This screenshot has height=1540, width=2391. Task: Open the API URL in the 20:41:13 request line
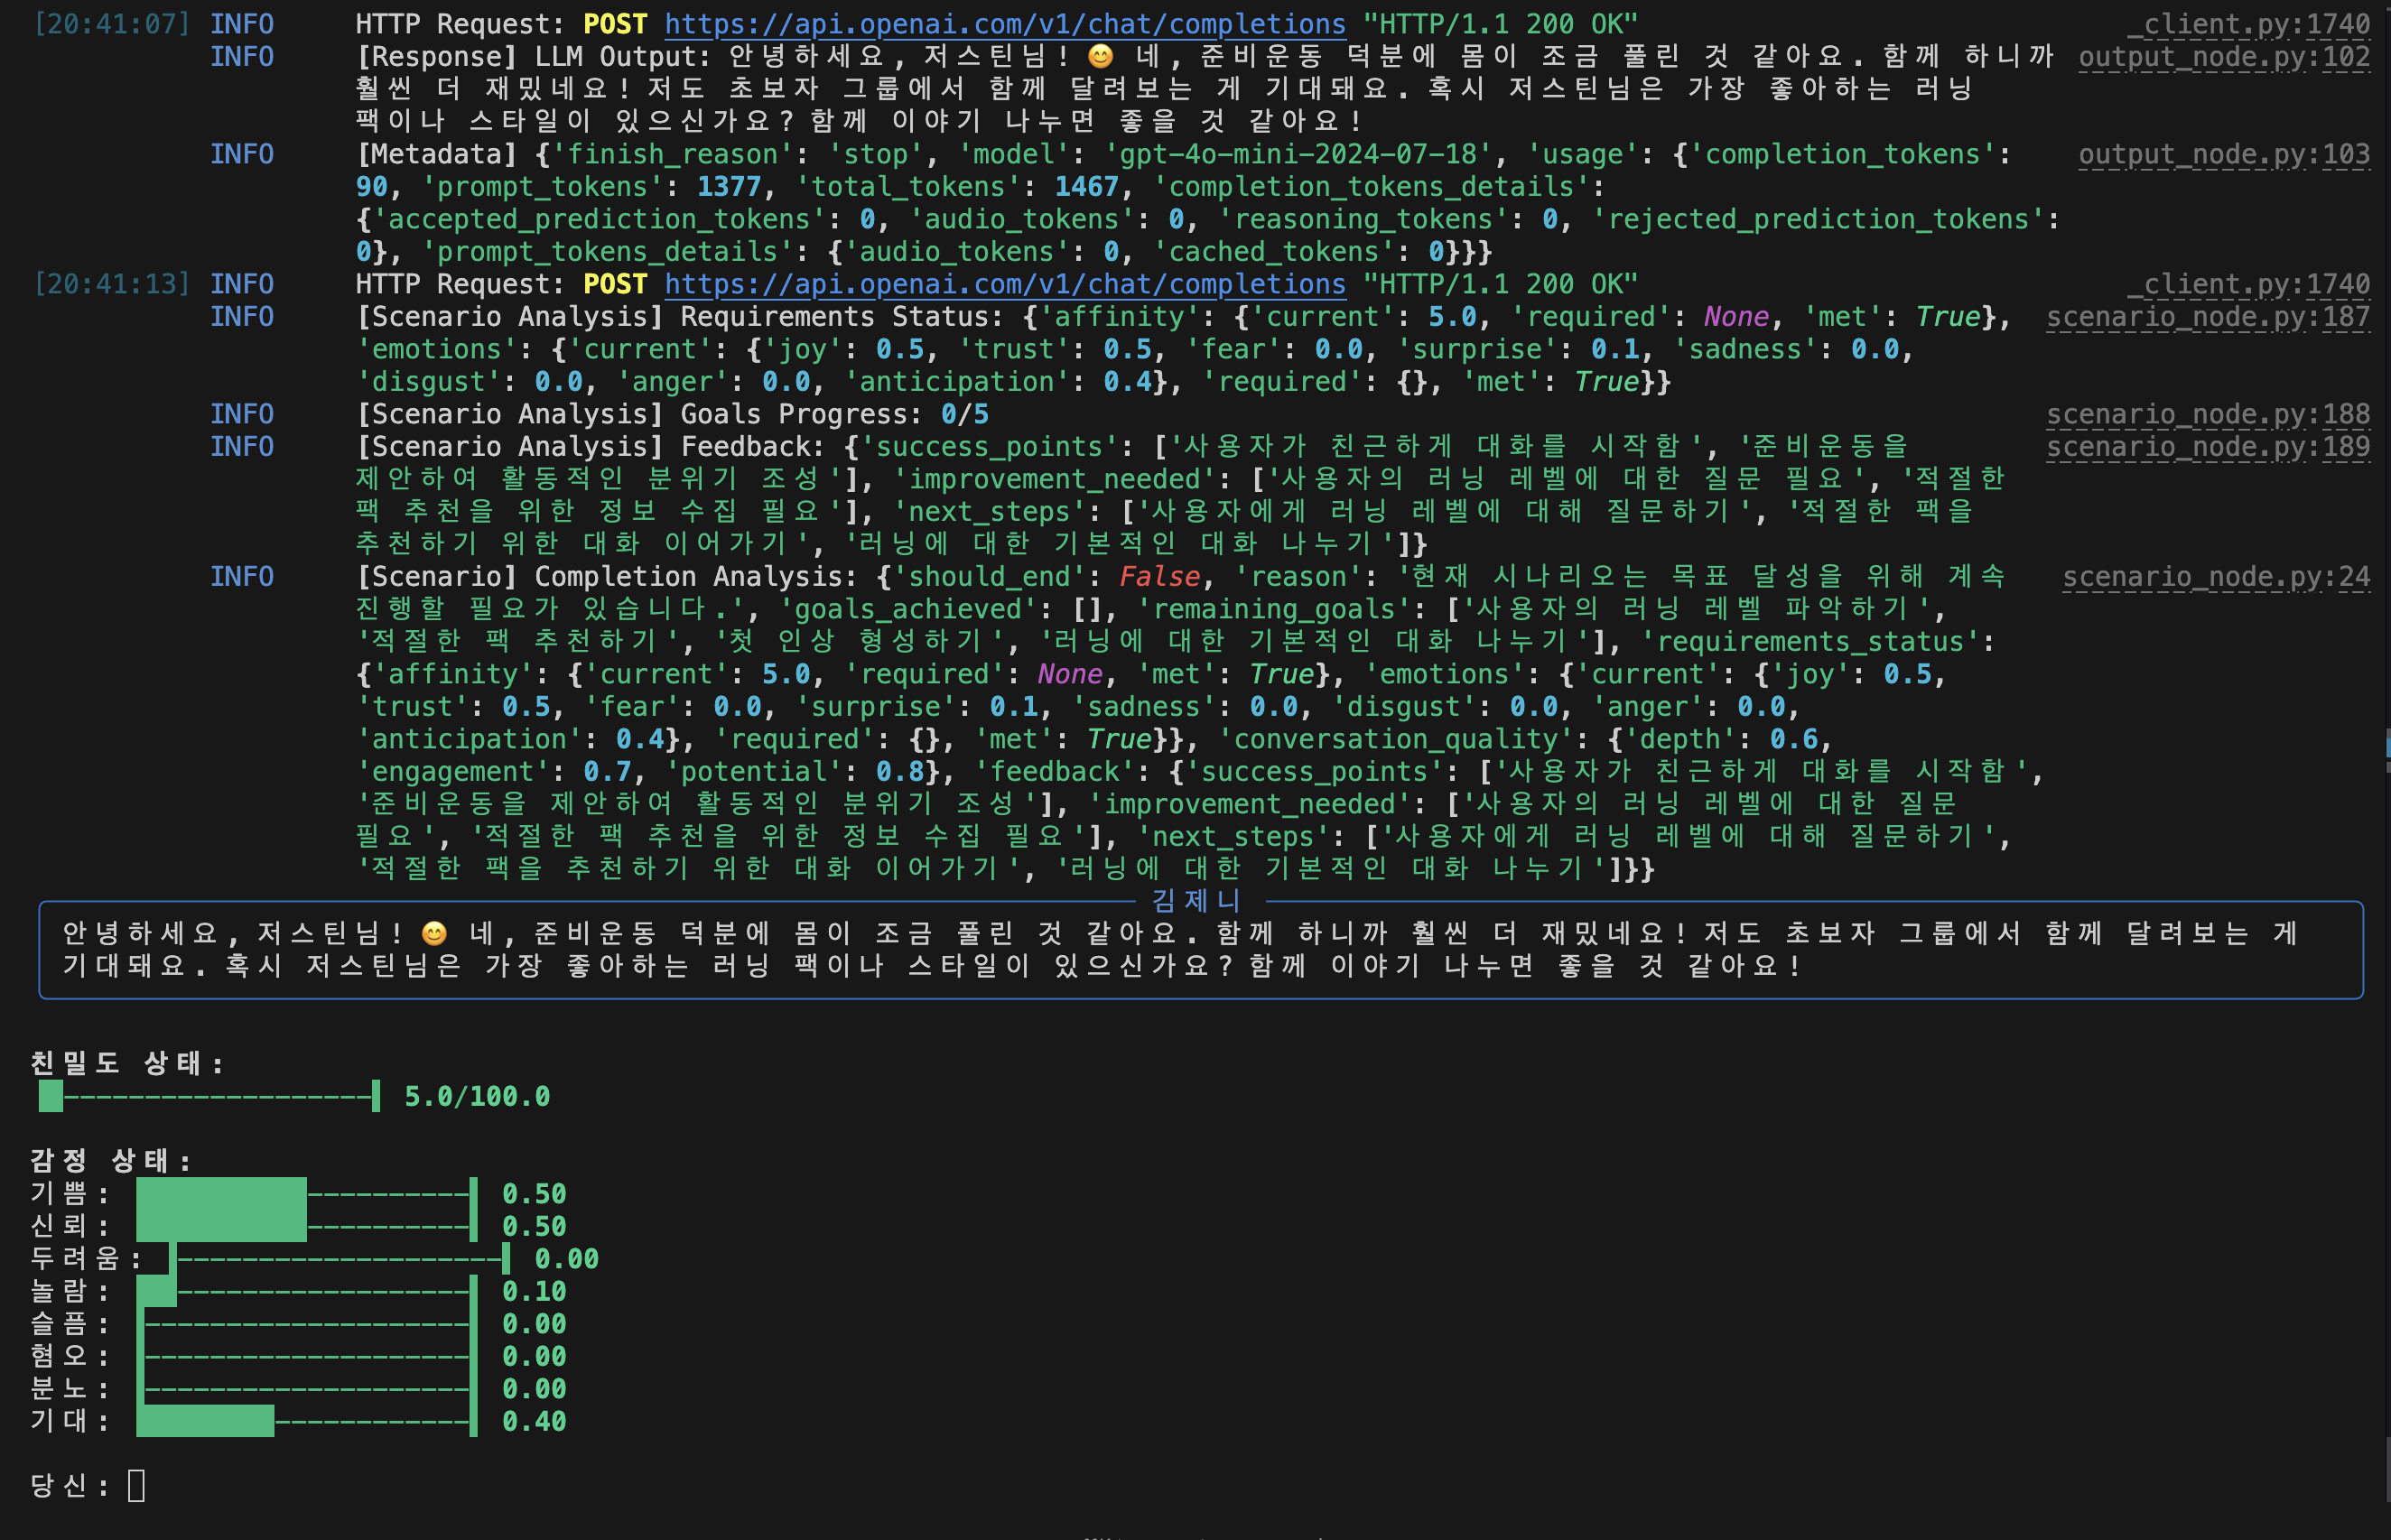tap(1004, 284)
